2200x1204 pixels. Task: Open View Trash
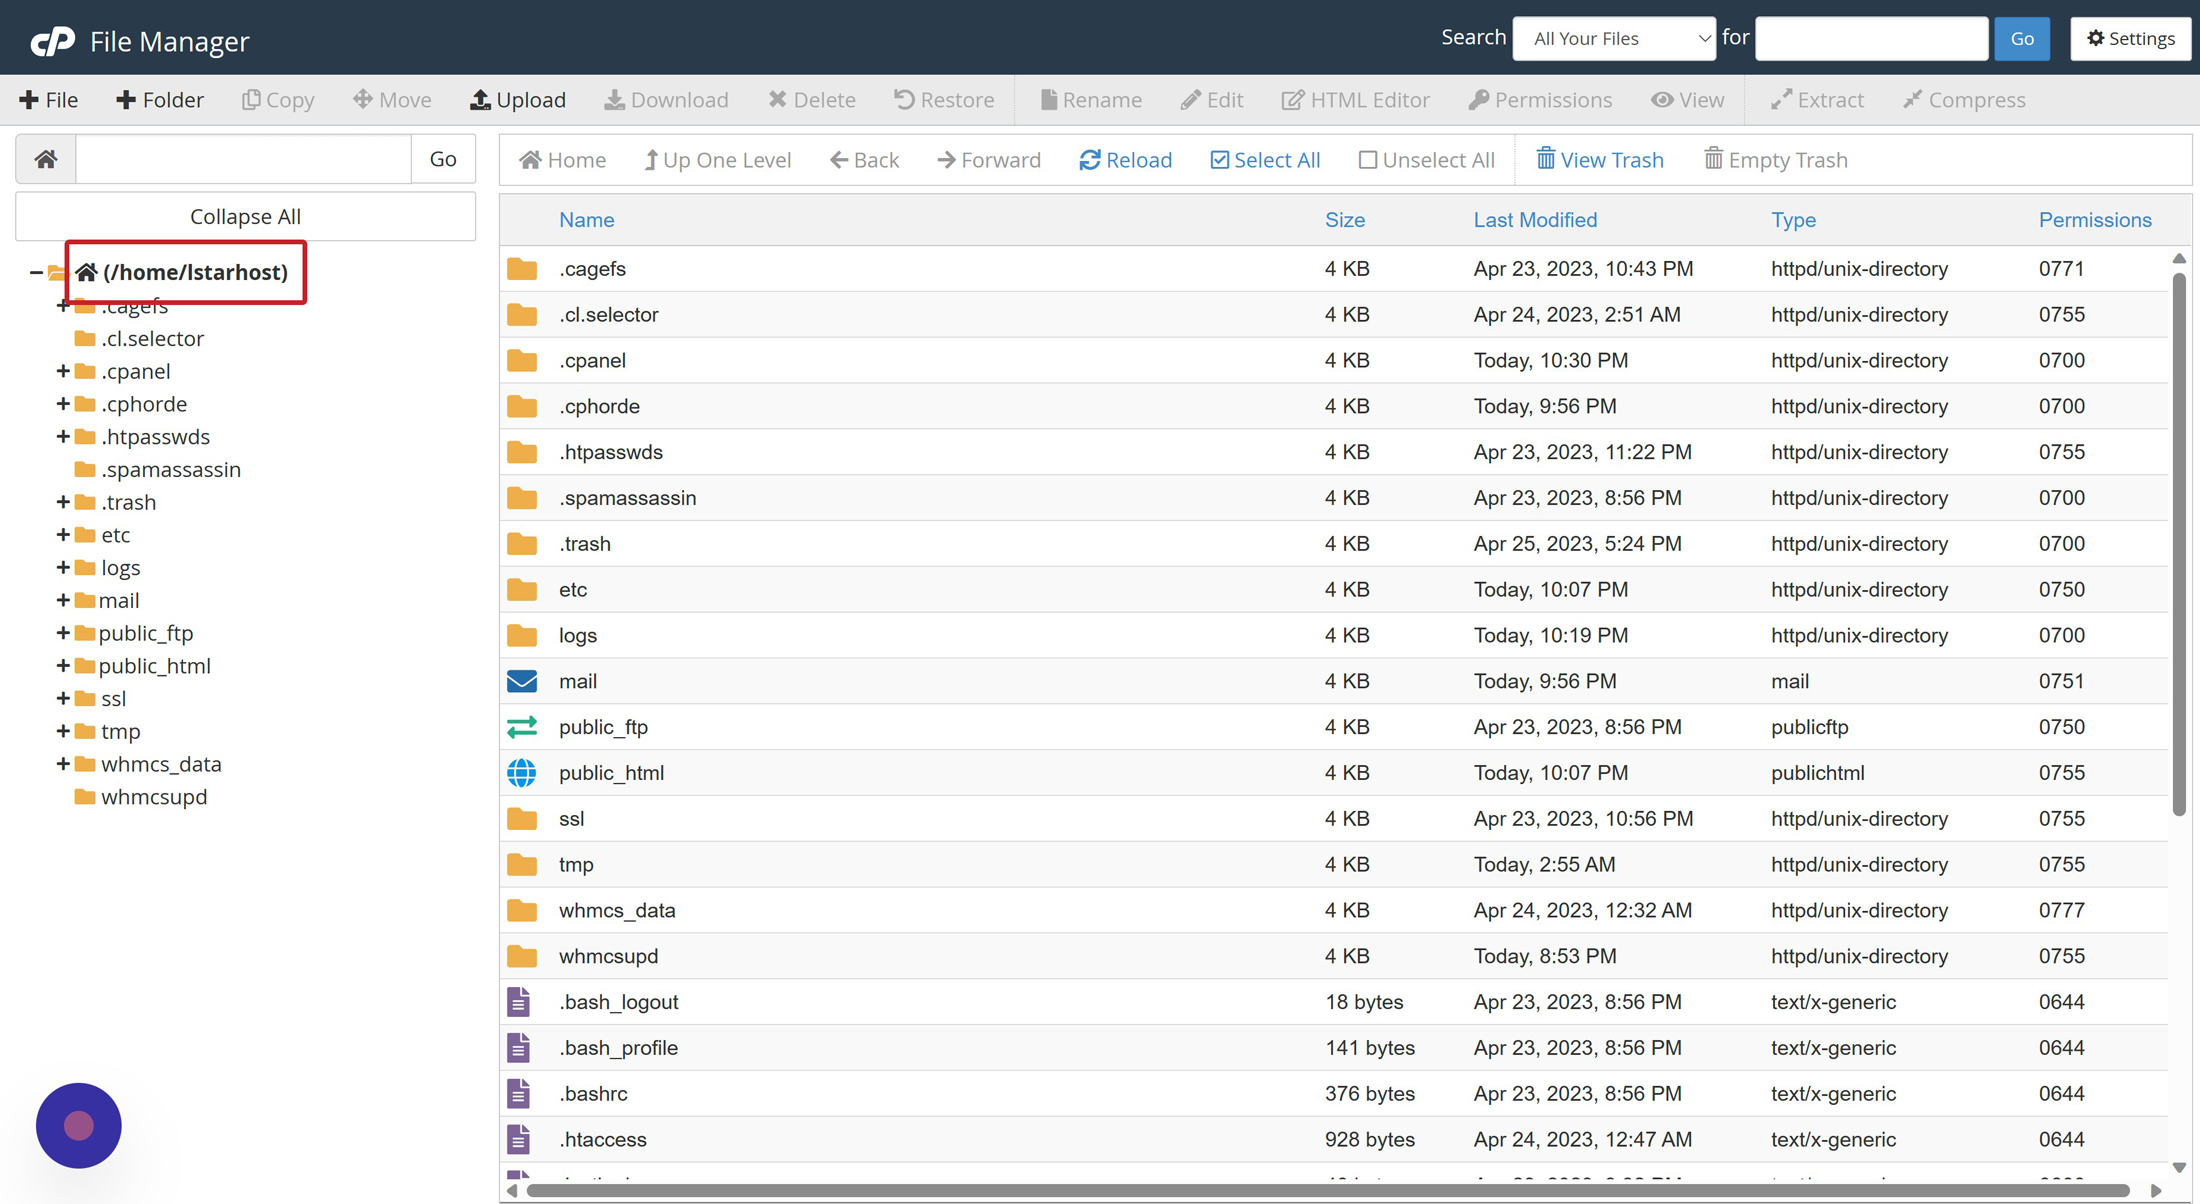[1599, 160]
